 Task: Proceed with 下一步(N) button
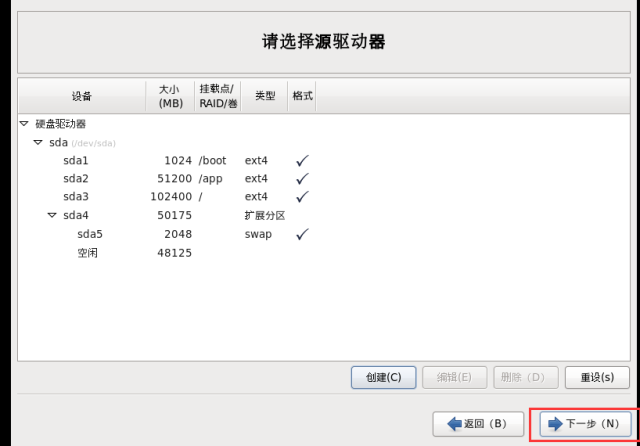click(x=585, y=424)
